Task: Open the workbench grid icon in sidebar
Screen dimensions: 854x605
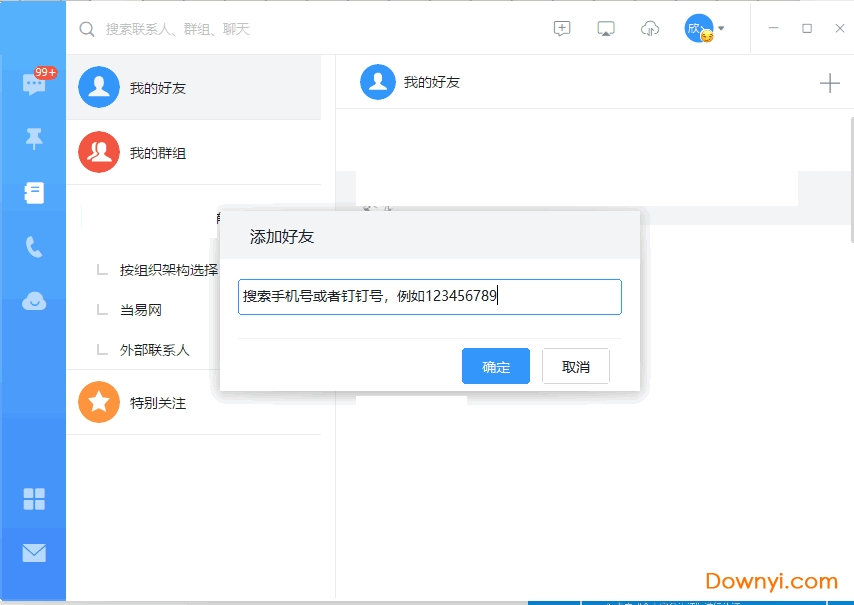Action: 34,499
